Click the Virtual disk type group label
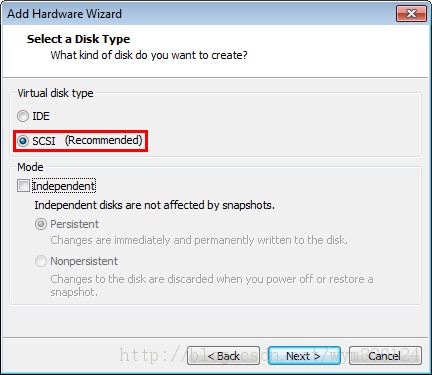 [x=55, y=93]
